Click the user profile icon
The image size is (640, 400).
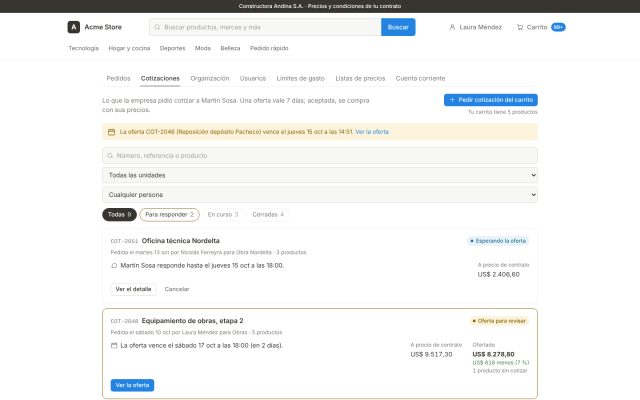[452, 27]
